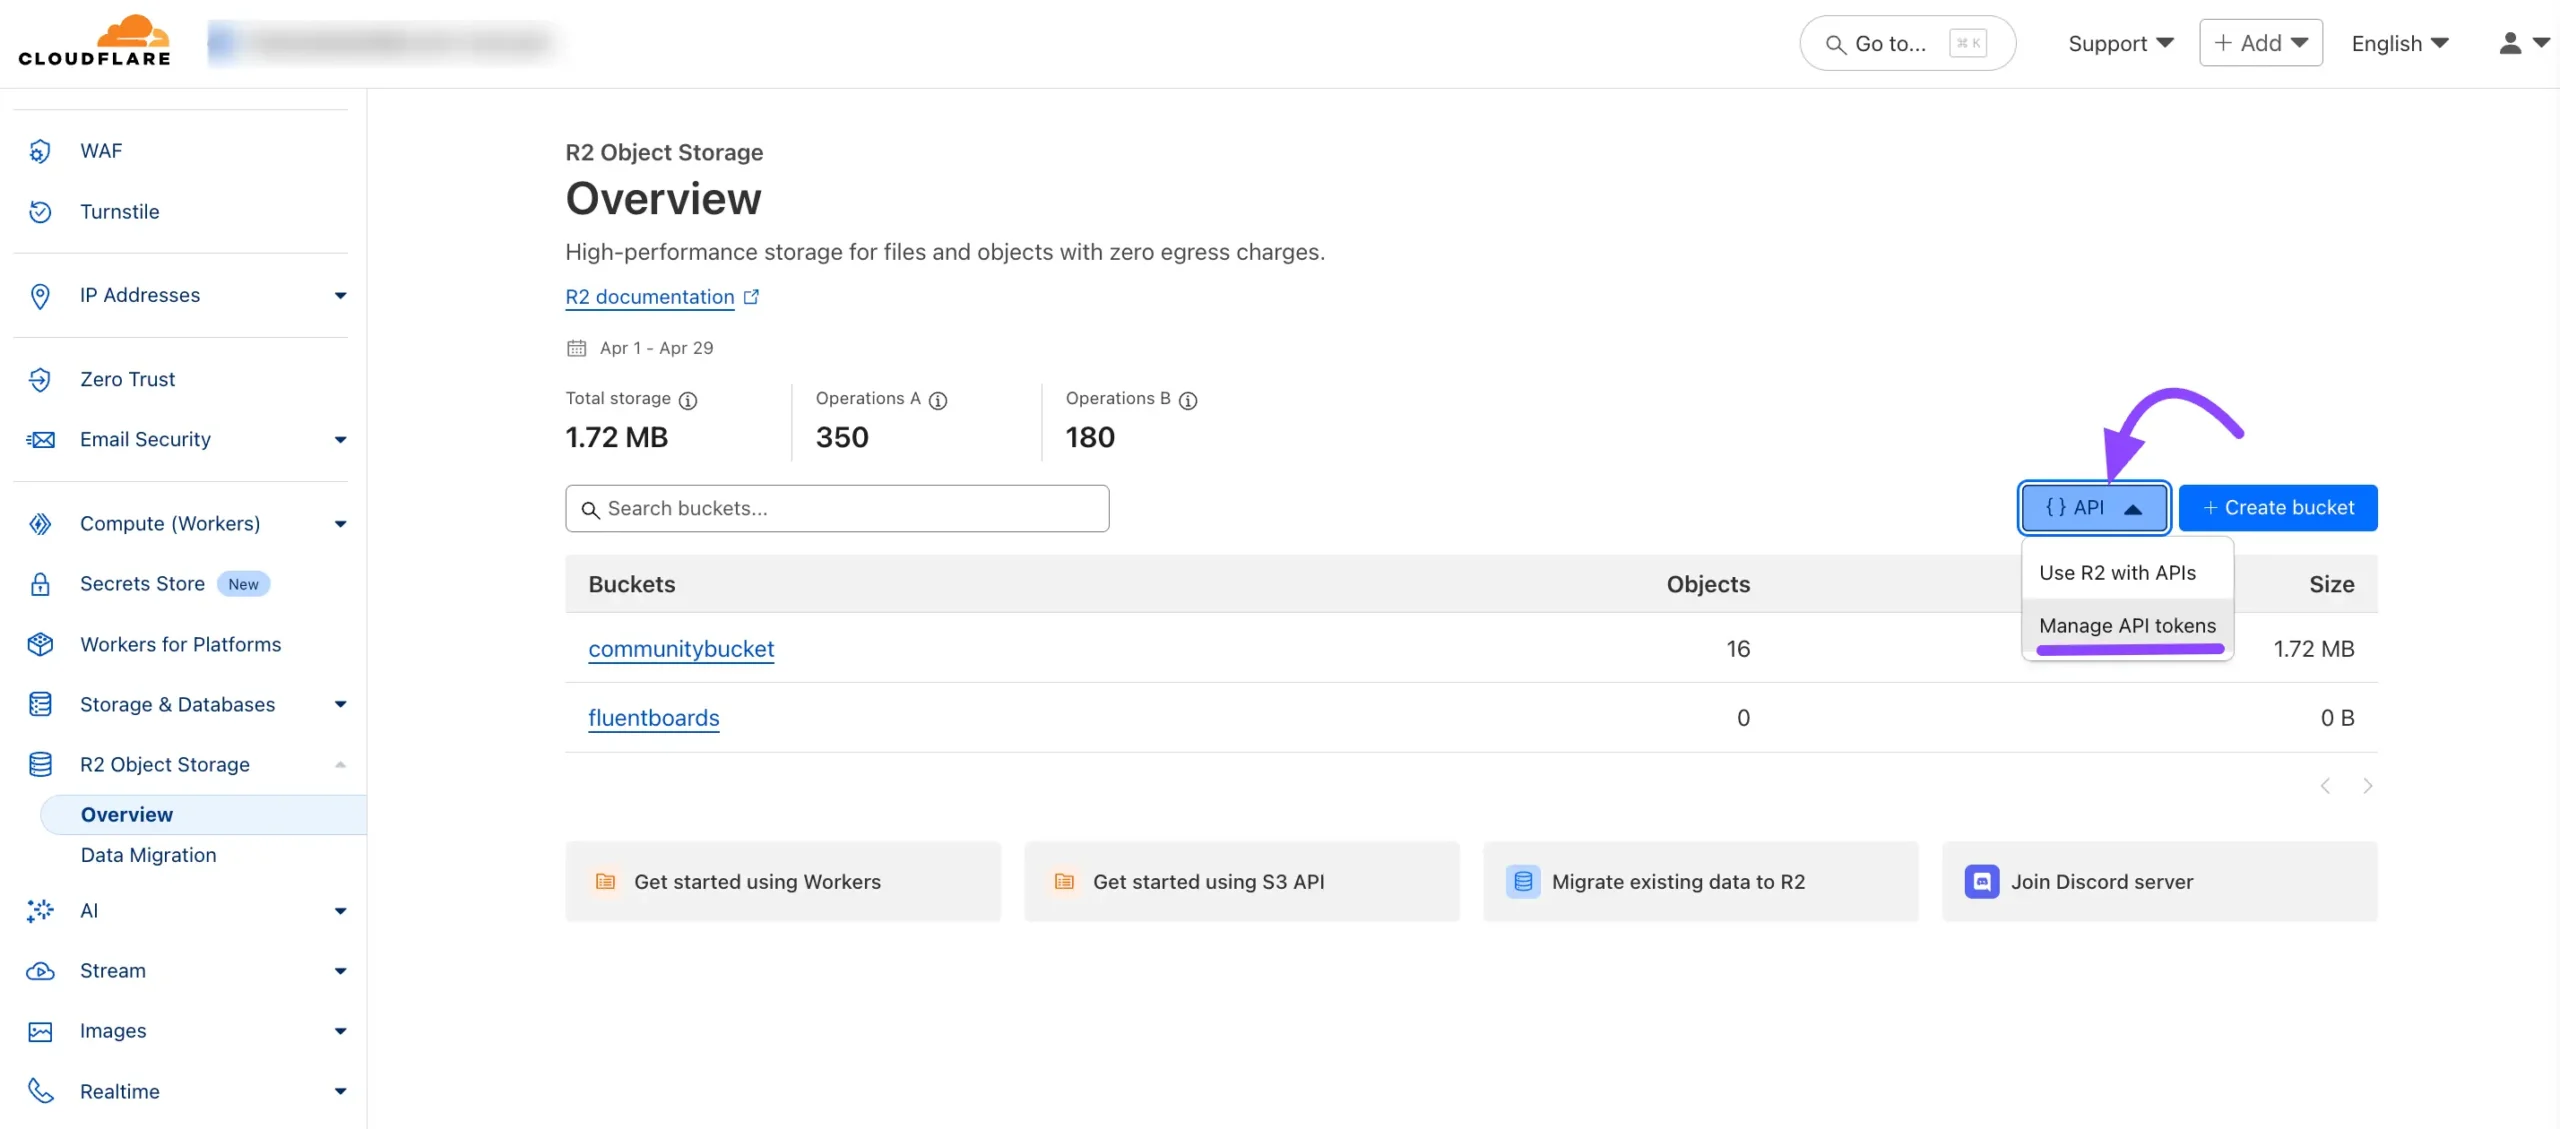The image size is (2560, 1129).
Task: Click the calendar icon beside date range
Action: (577, 348)
